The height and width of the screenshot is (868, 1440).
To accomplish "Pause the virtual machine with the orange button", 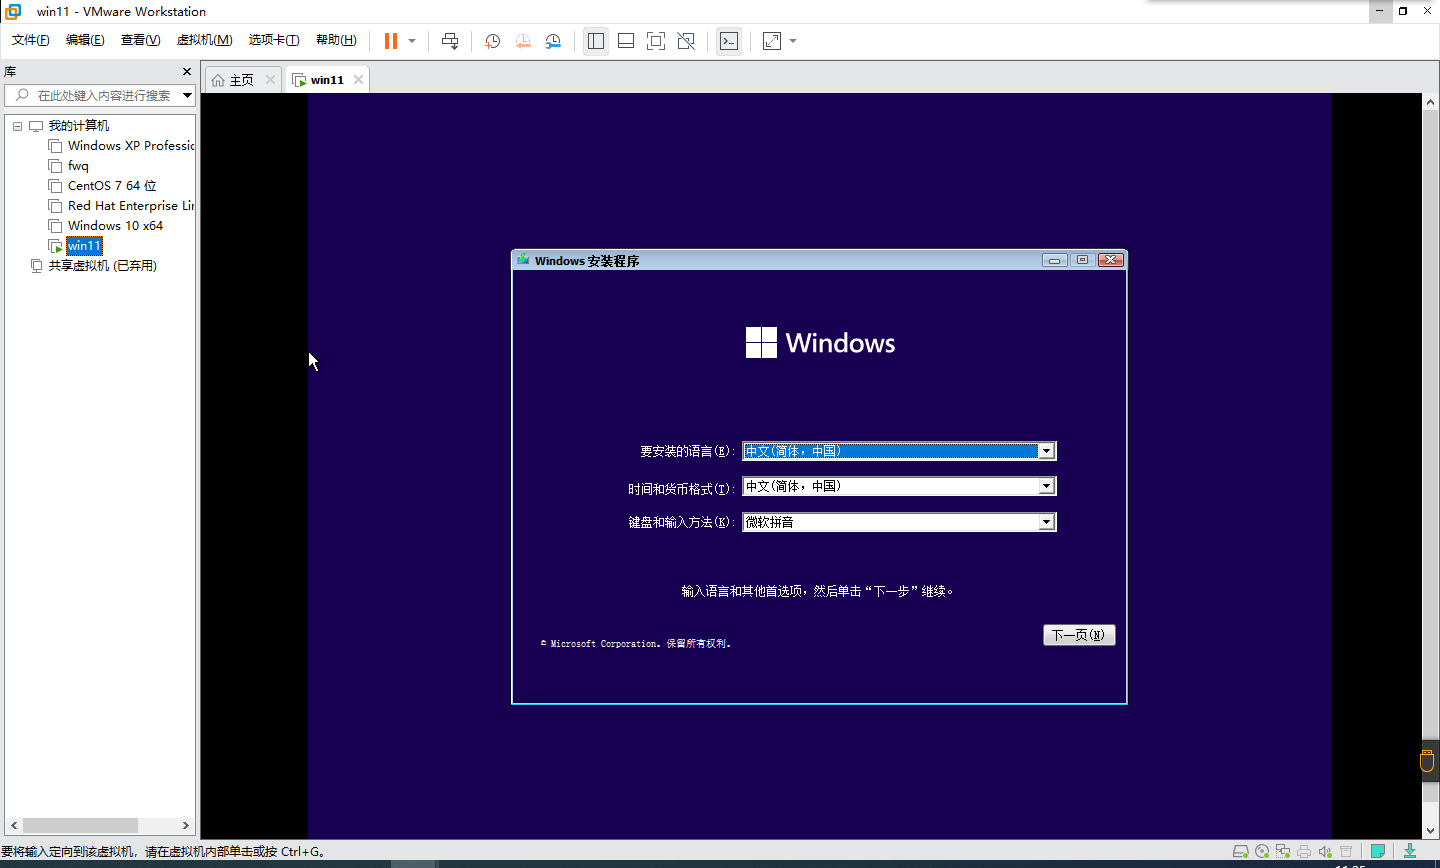I will [x=391, y=41].
